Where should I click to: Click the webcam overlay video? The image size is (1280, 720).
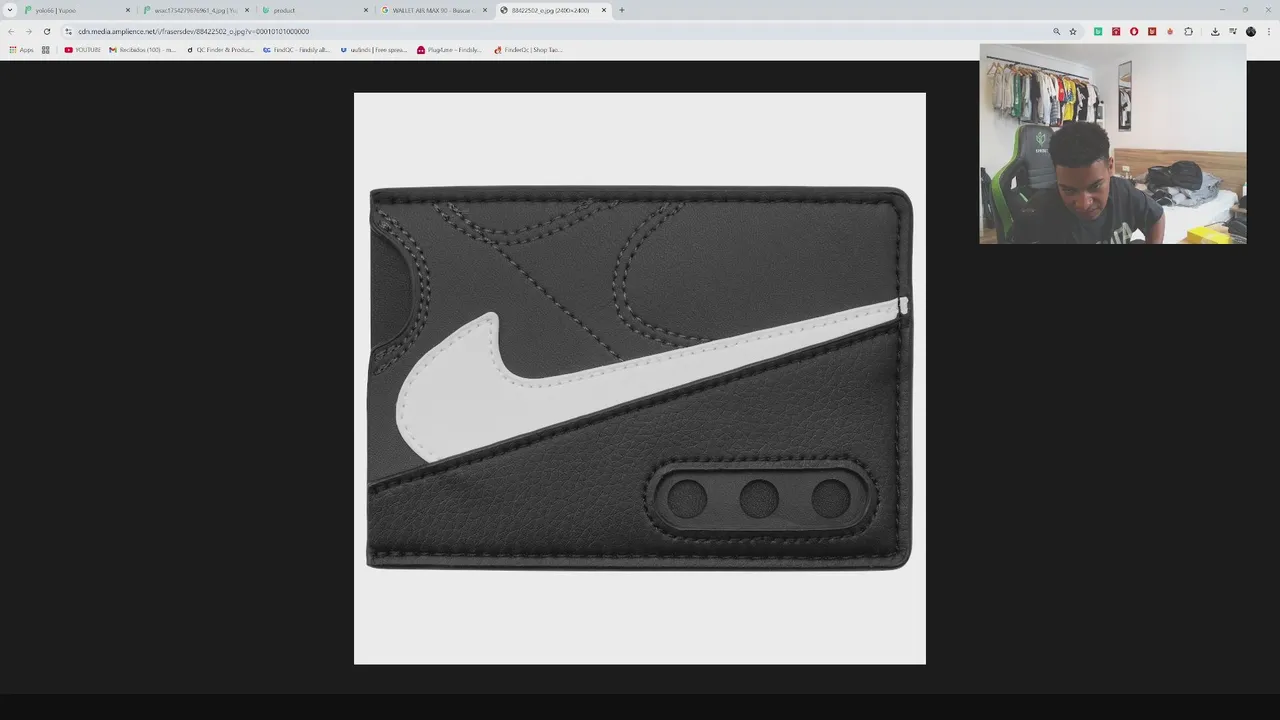[1113, 143]
